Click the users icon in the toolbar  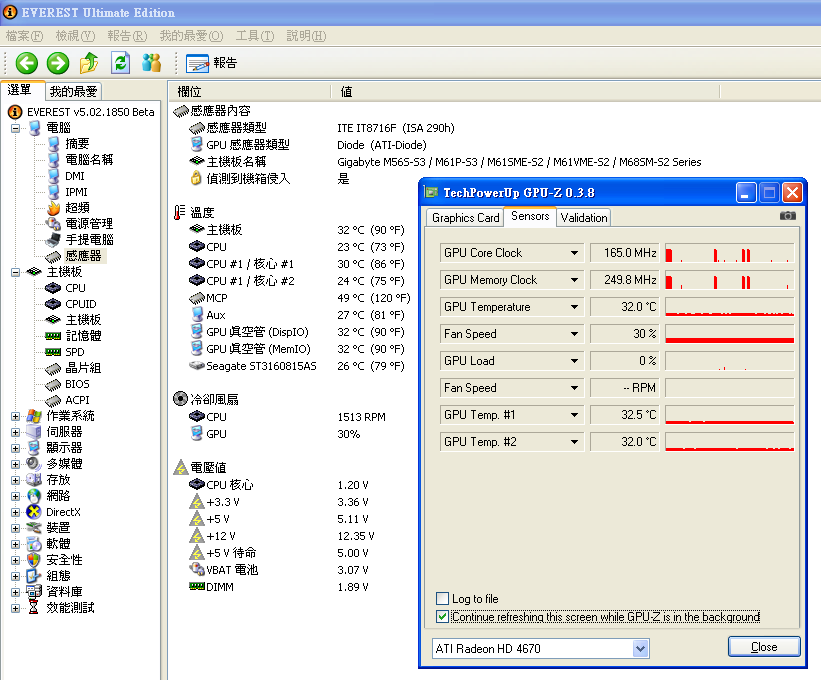(151, 63)
